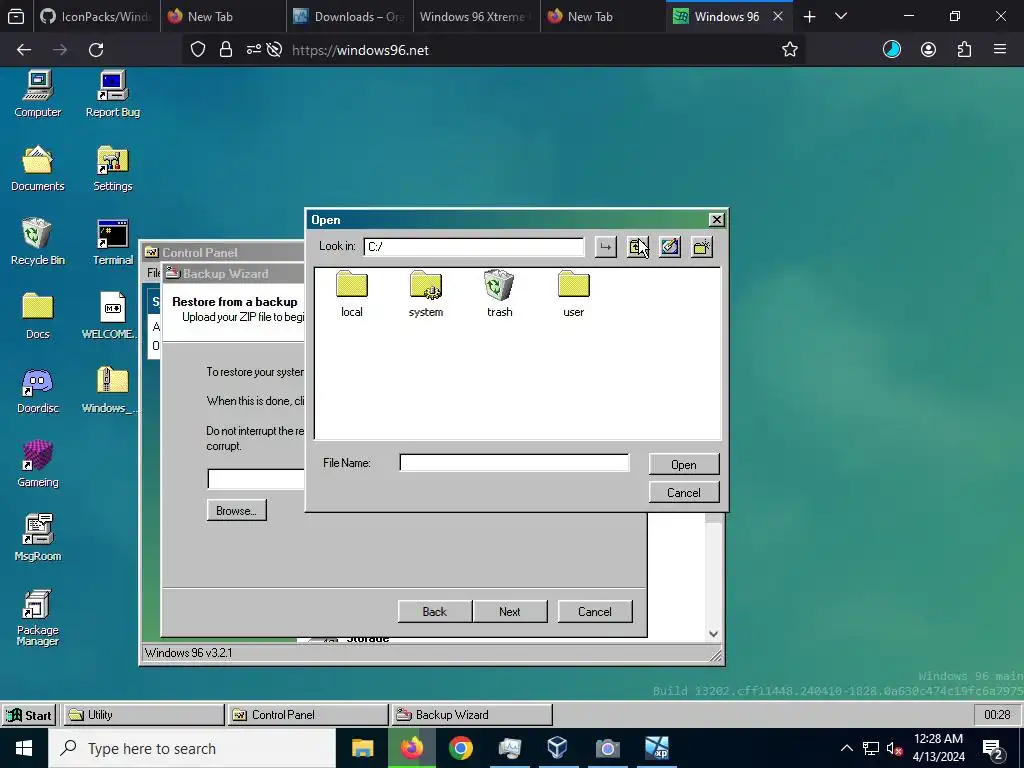Screen dimensions: 1024x768
Task: Click Next in Backup Wizard
Action: click(509, 611)
